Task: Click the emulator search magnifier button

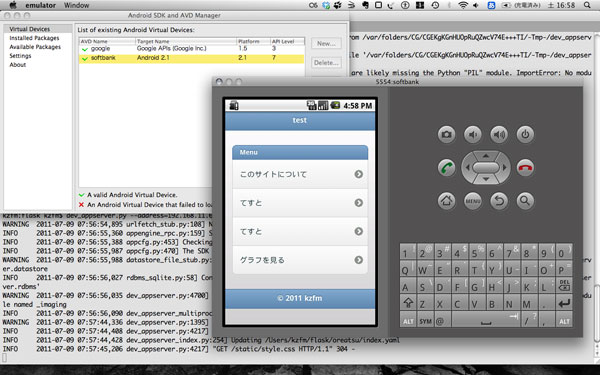Action: (x=525, y=201)
